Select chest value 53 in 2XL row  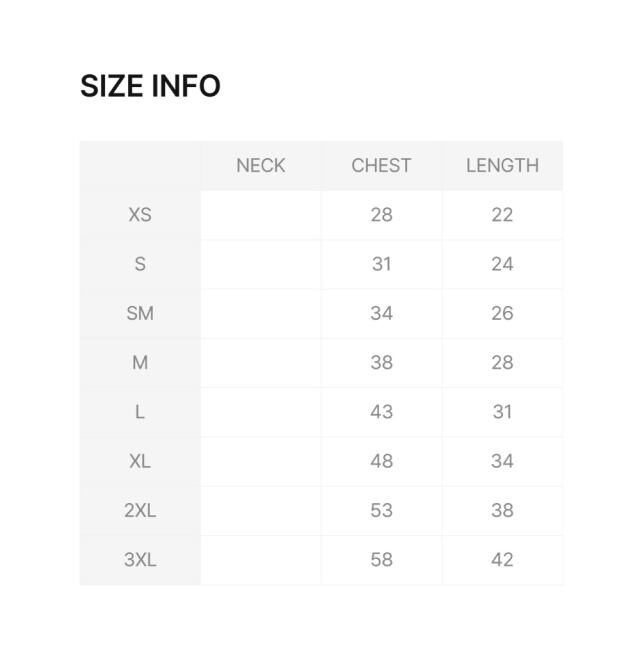click(381, 510)
